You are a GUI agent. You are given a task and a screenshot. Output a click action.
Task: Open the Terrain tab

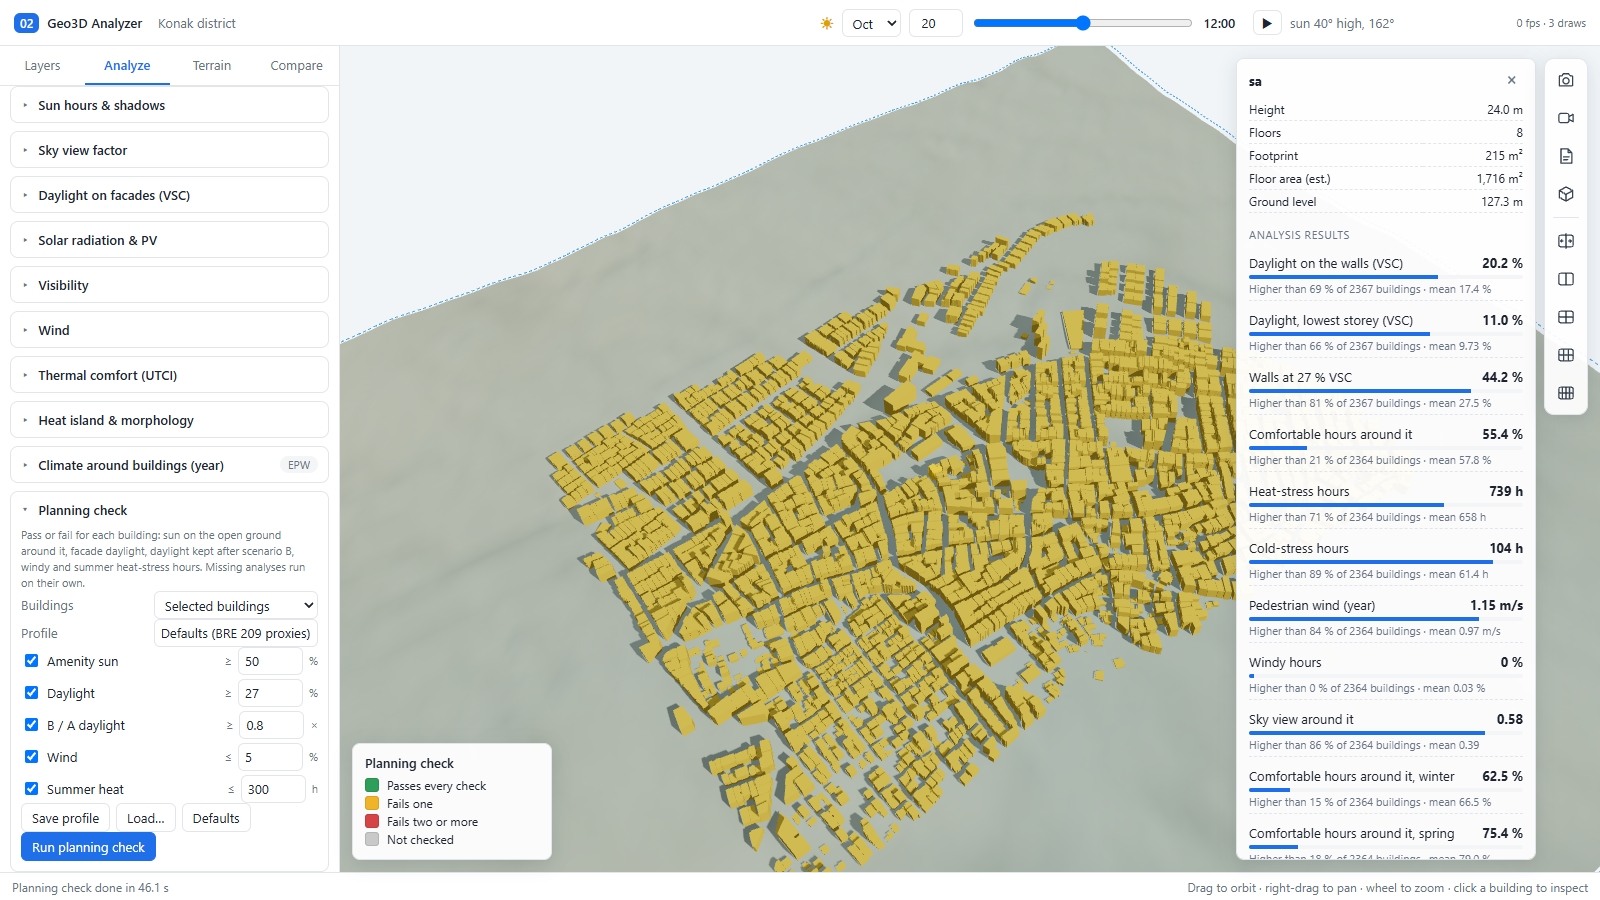click(212, 66)
